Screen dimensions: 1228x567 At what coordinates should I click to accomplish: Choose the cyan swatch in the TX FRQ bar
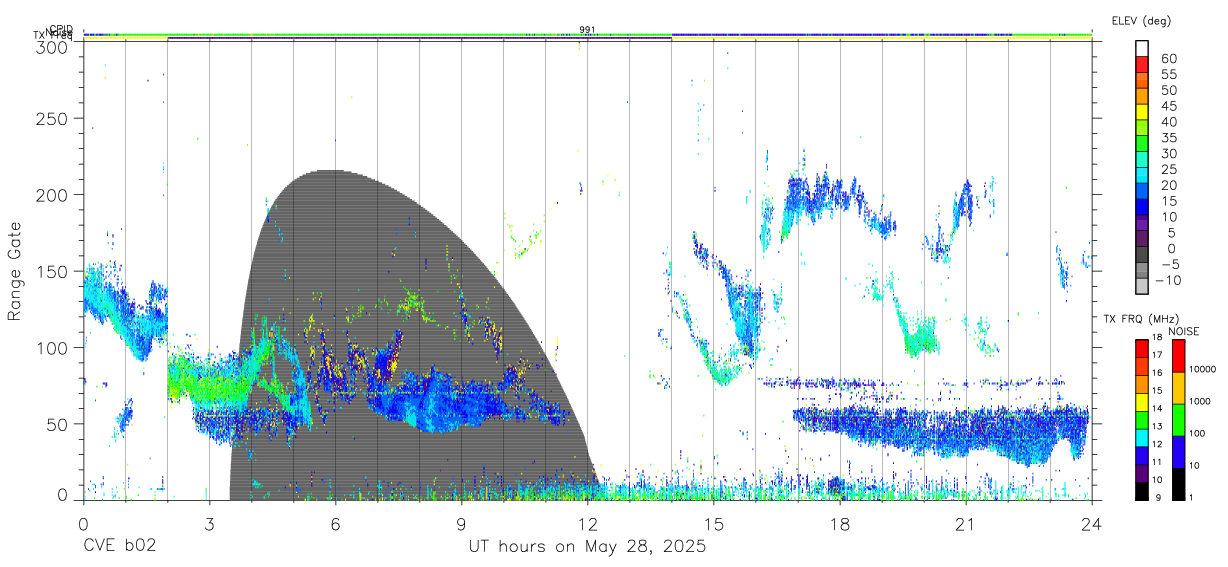1141,436
